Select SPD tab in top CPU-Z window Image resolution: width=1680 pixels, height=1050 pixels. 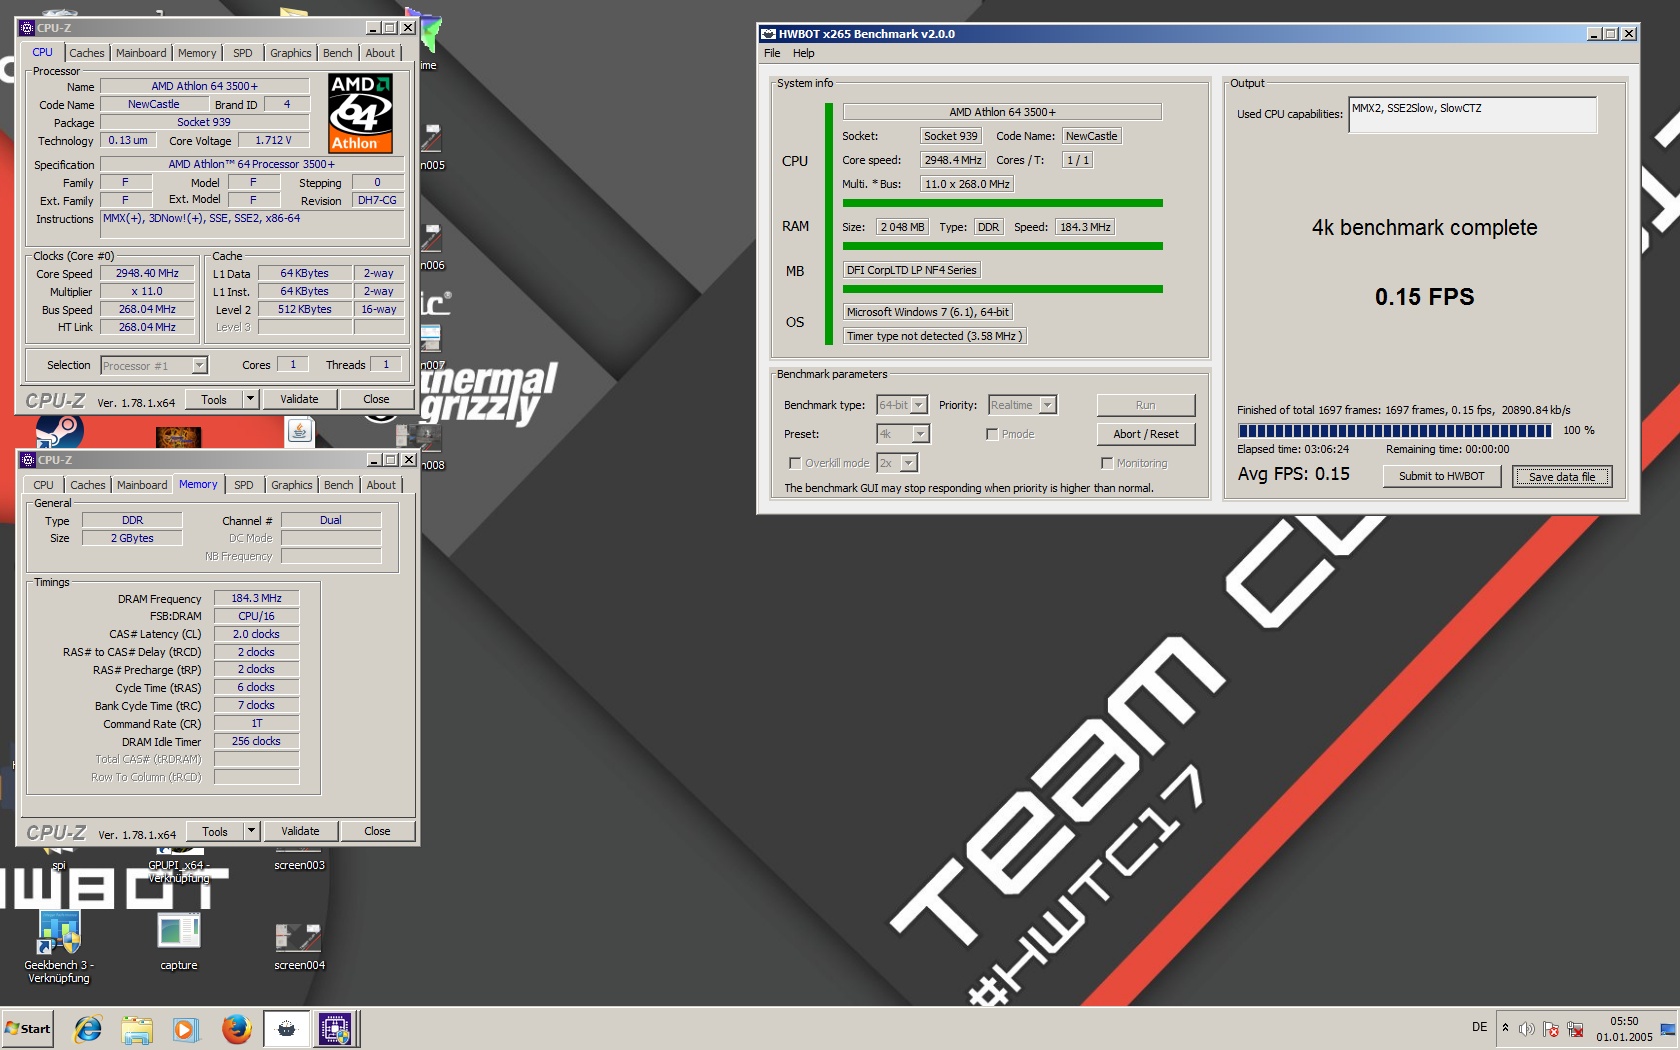pos(243,53)
